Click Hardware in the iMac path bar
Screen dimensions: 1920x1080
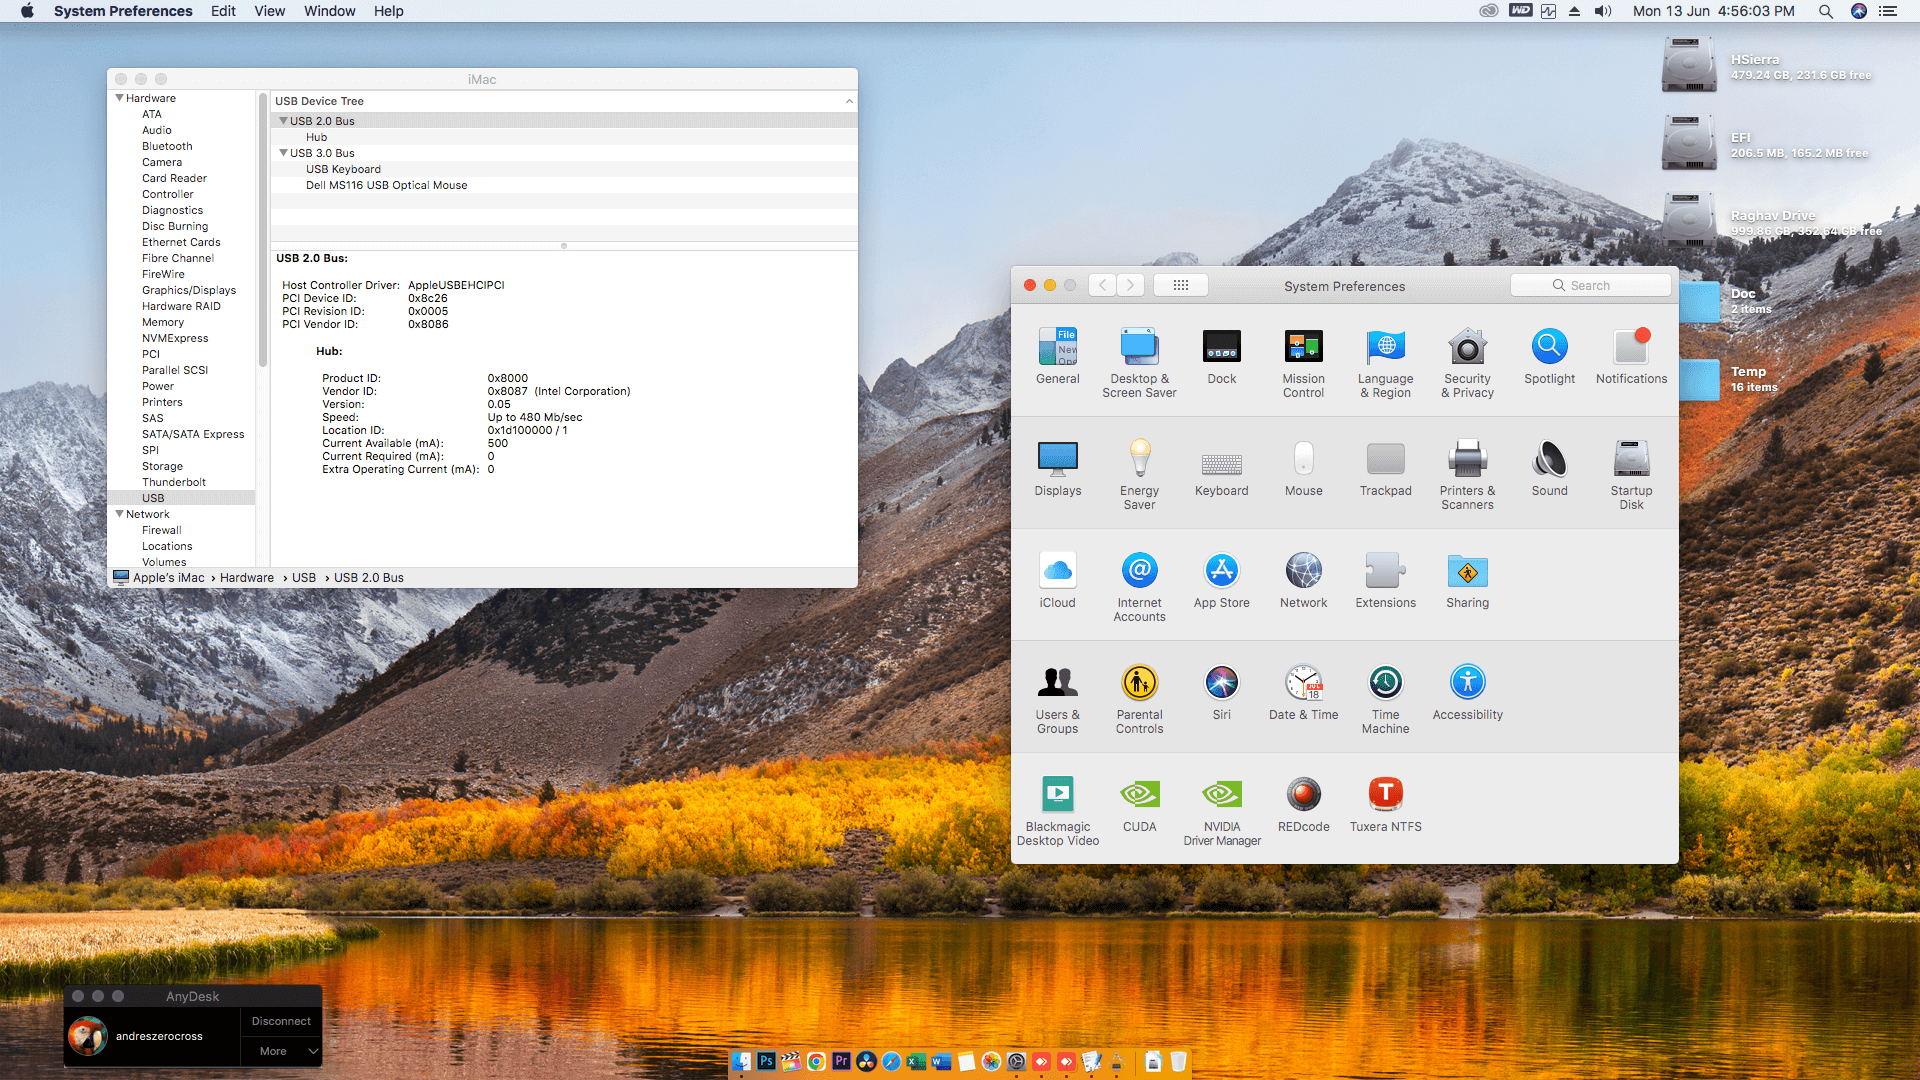(x=246, y=578)
